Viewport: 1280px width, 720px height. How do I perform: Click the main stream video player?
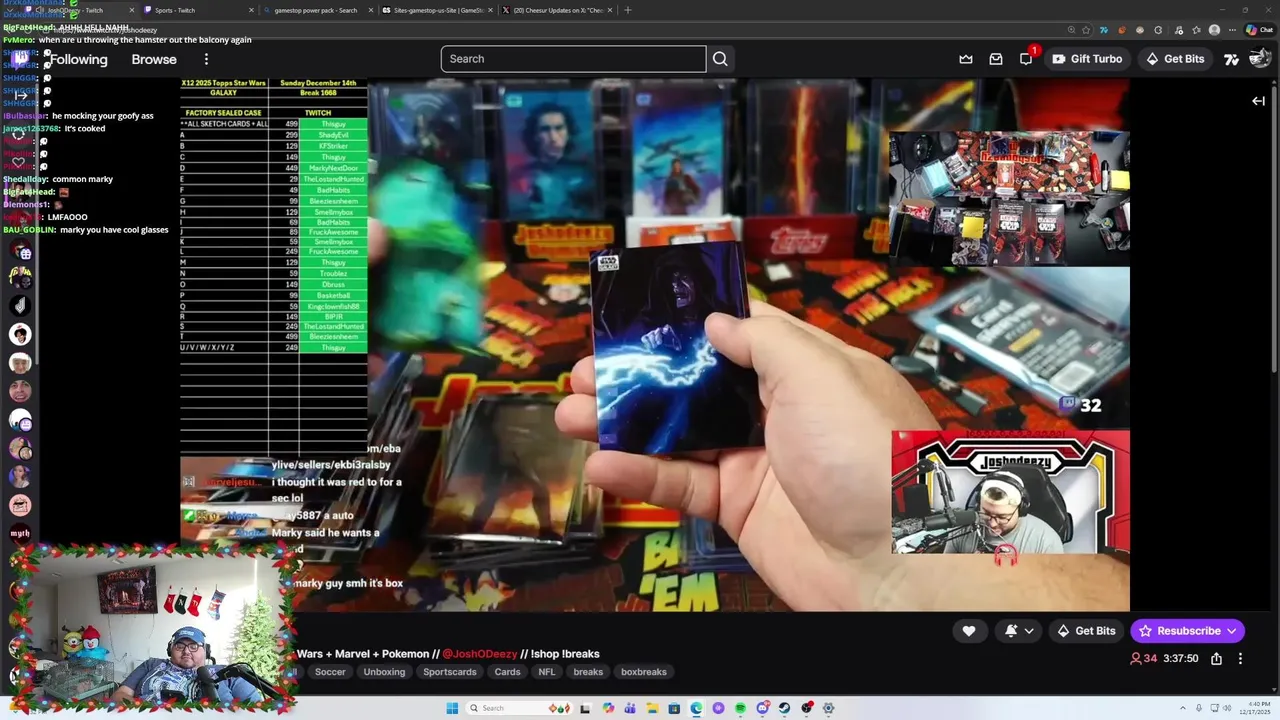click(x=655, y=345)
